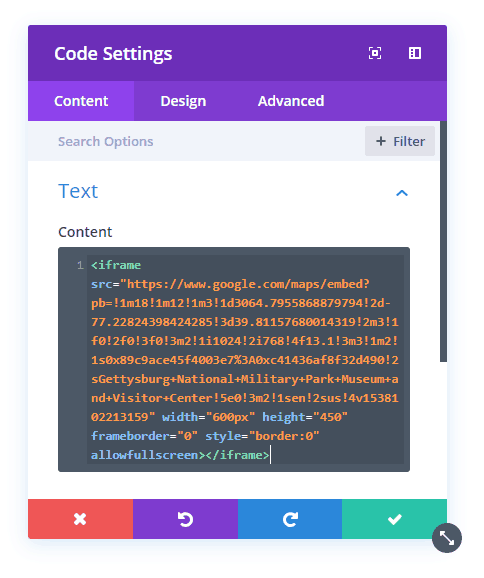The width and height of the screenshot is (484, 578).
Task: Click line number 1 in the gutter
Action: 80,265
